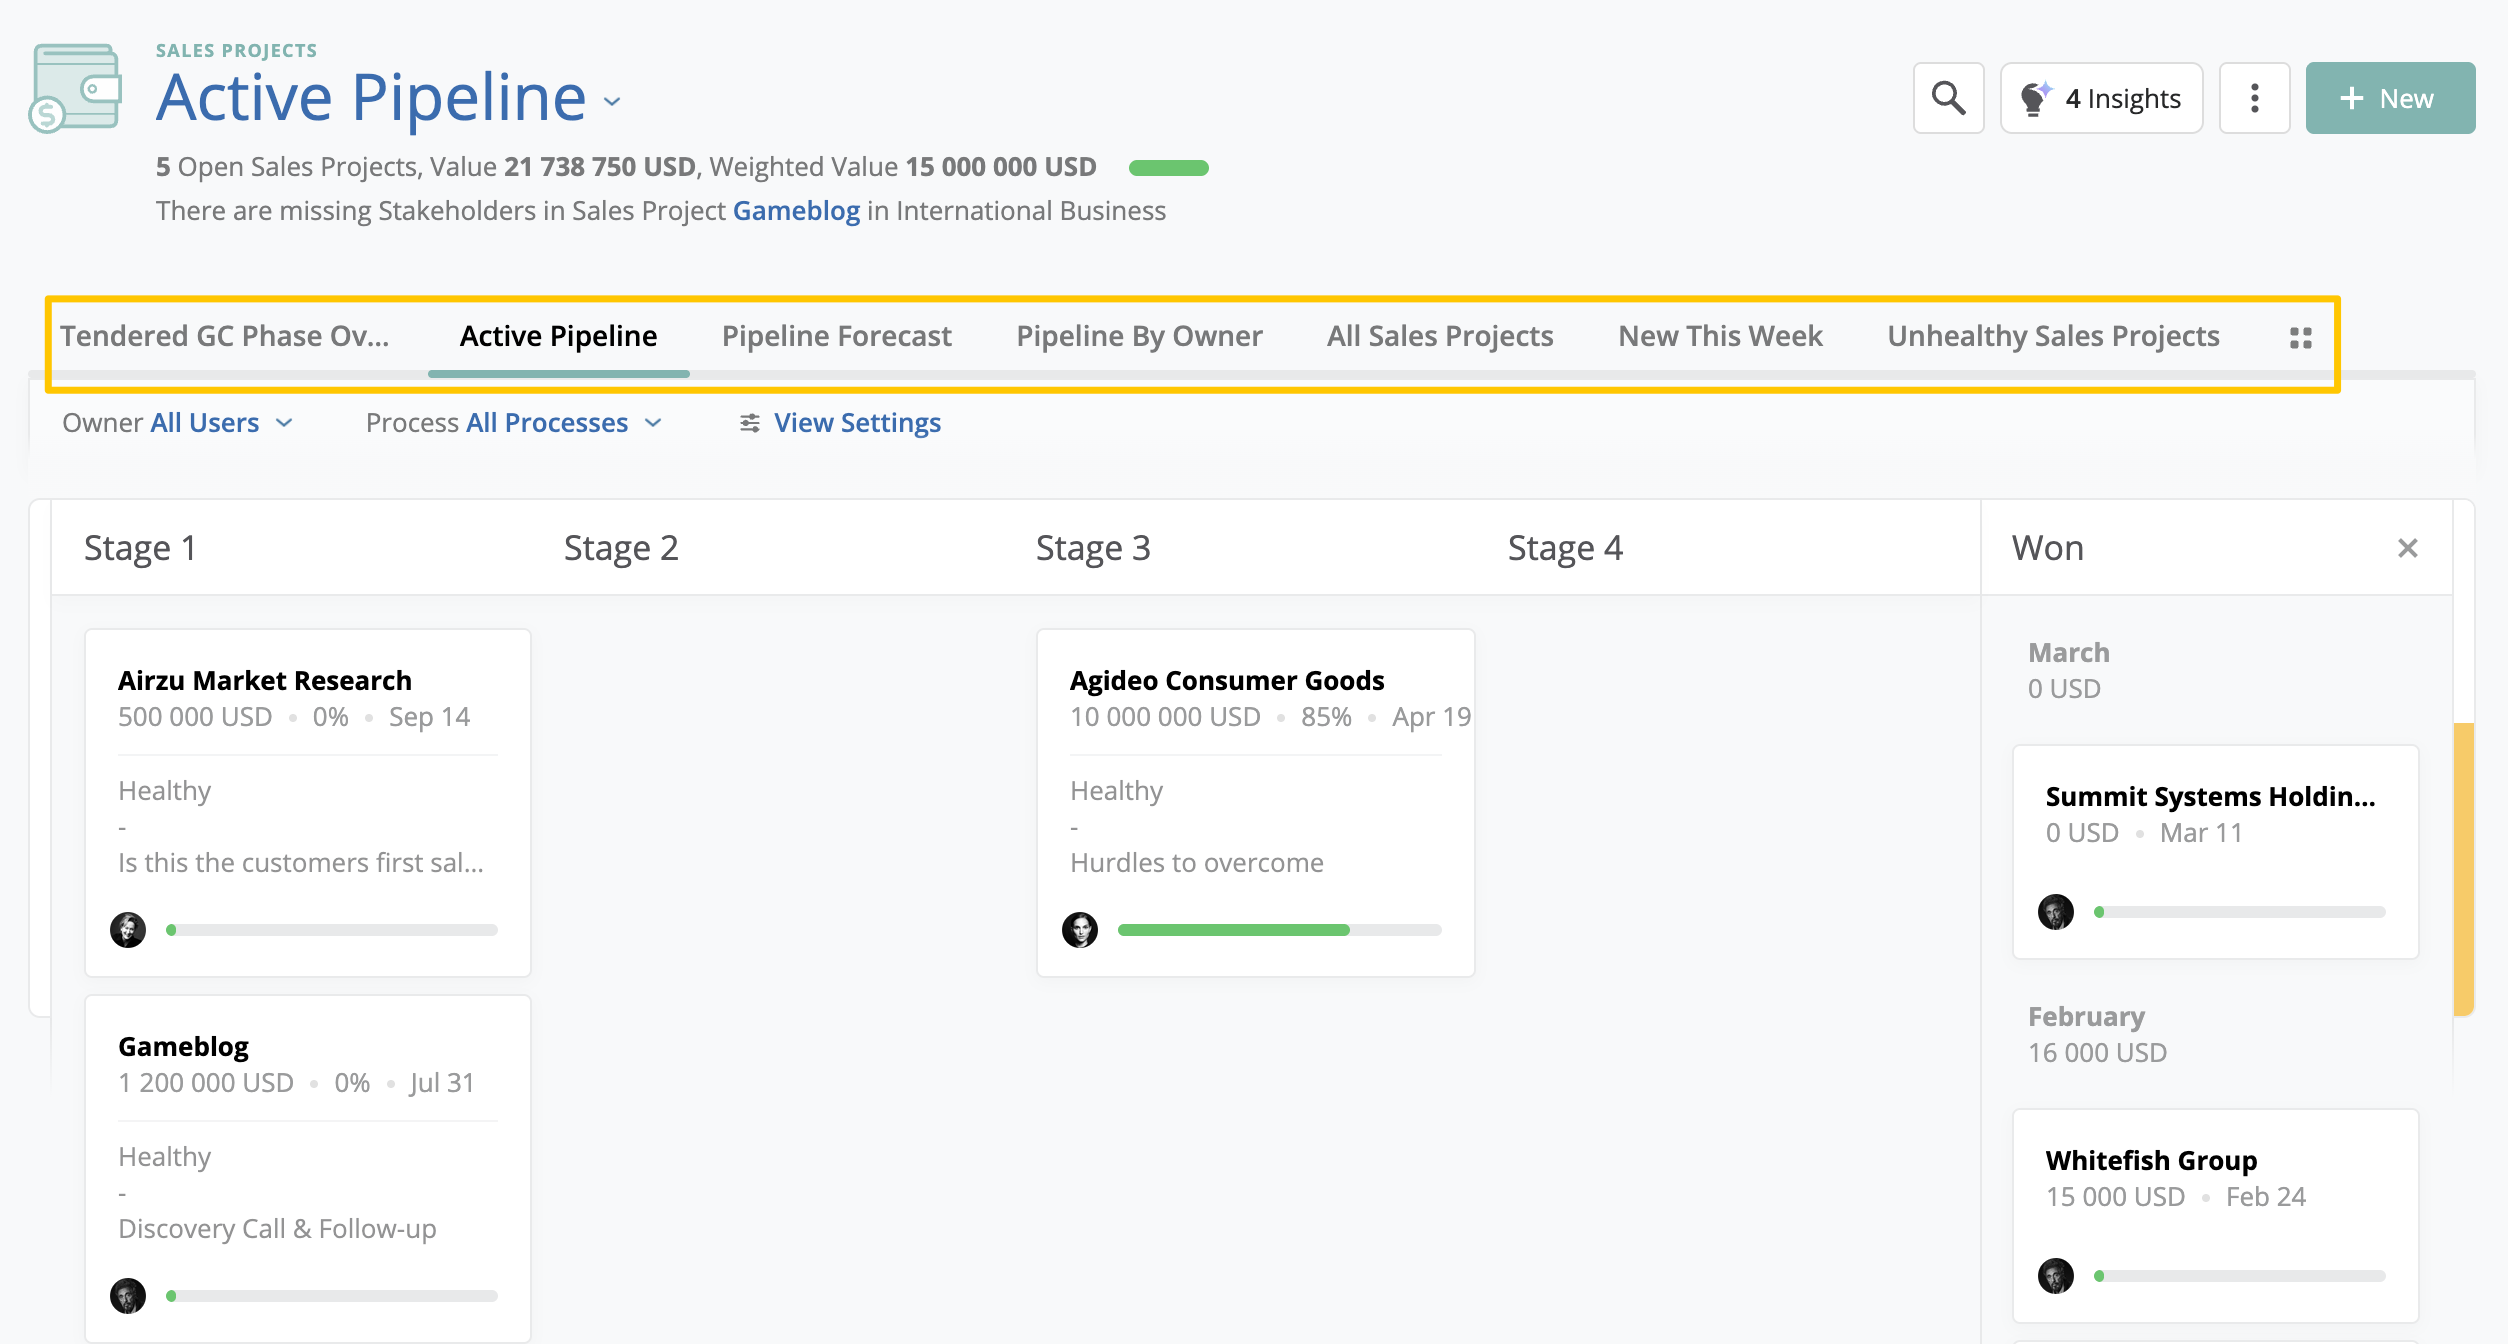Open the Gameblog link in the notice

point(796,211)
